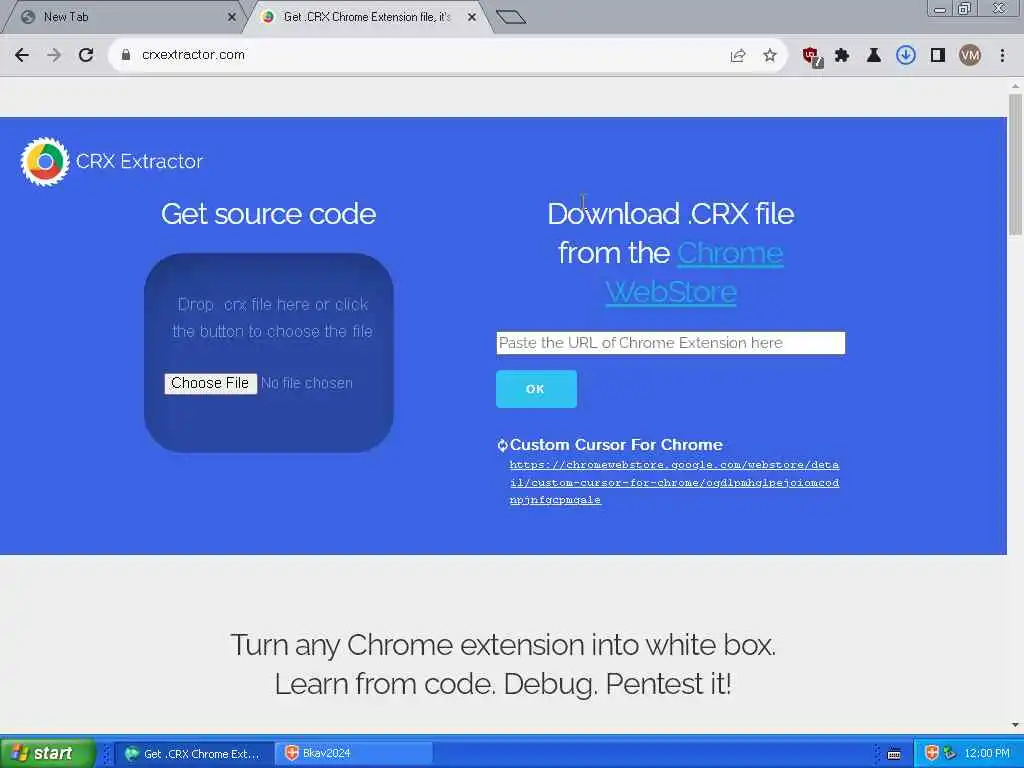Minimize the Chrome window
Image resolution: width=1024 pixels, height=768 pixels.
point(940,9)
